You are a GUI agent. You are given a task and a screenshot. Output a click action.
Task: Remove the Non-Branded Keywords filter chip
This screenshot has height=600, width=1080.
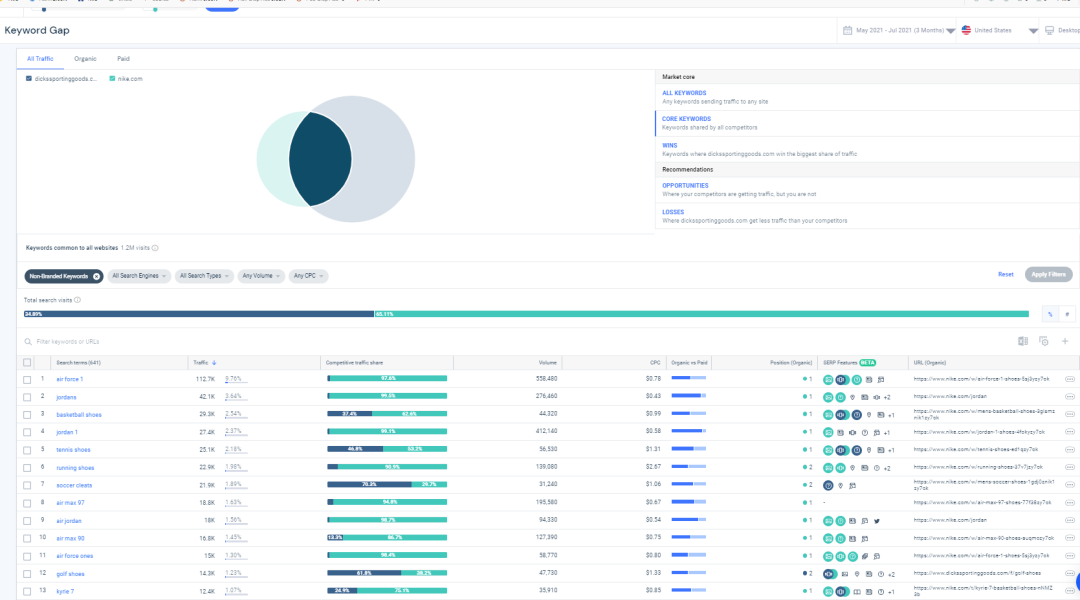pyautogui.click(x=97, y=276)
